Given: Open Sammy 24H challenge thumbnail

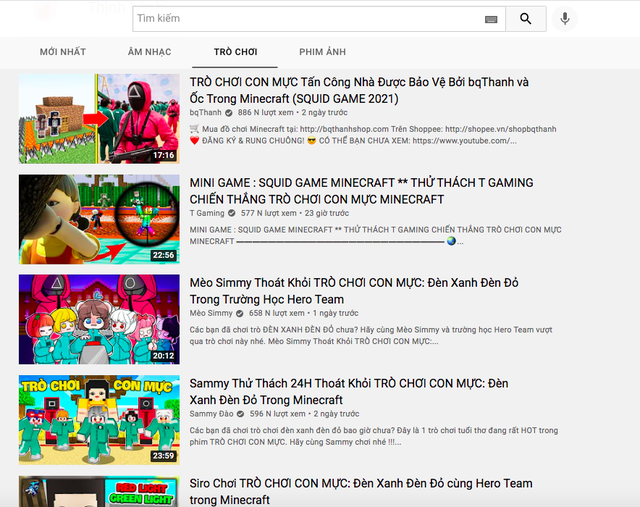Looking at the screenshot, I should click(99, 420).
